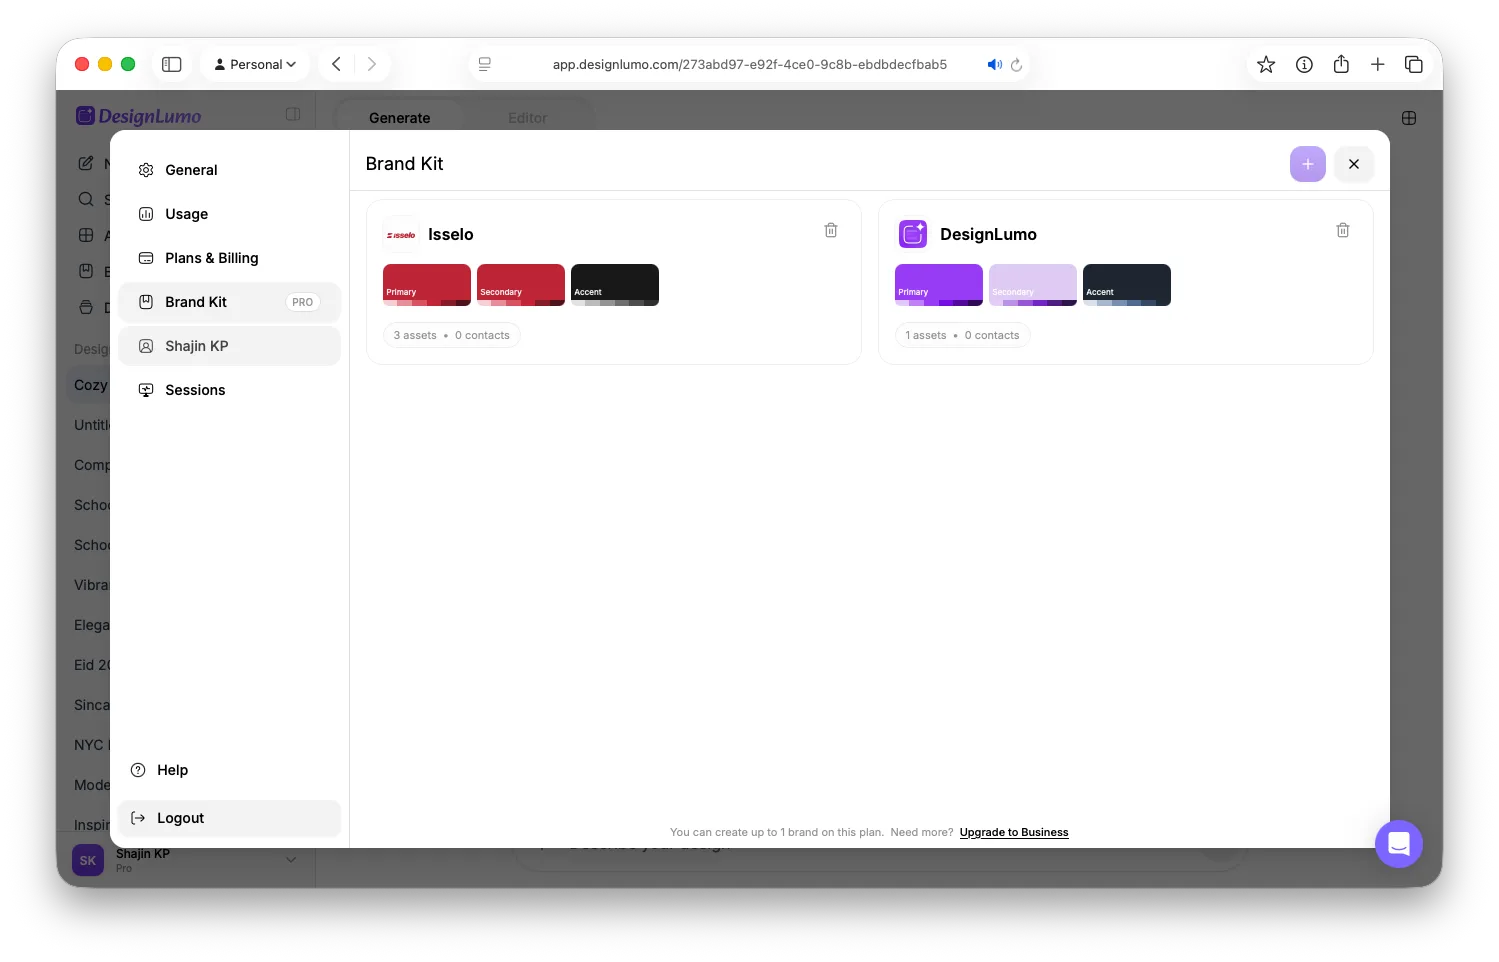Screen dimensions: 1499x962
Task: Open Usage settings section
Action: (x=229, y=214)
